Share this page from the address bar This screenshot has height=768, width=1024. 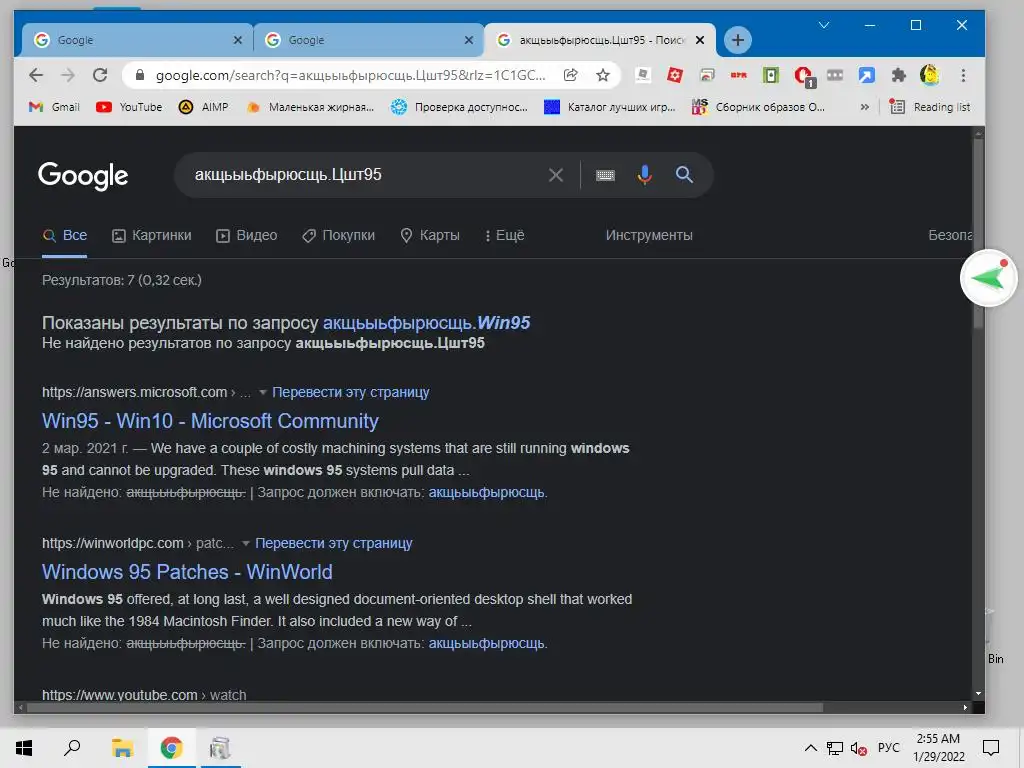[571, 75]
